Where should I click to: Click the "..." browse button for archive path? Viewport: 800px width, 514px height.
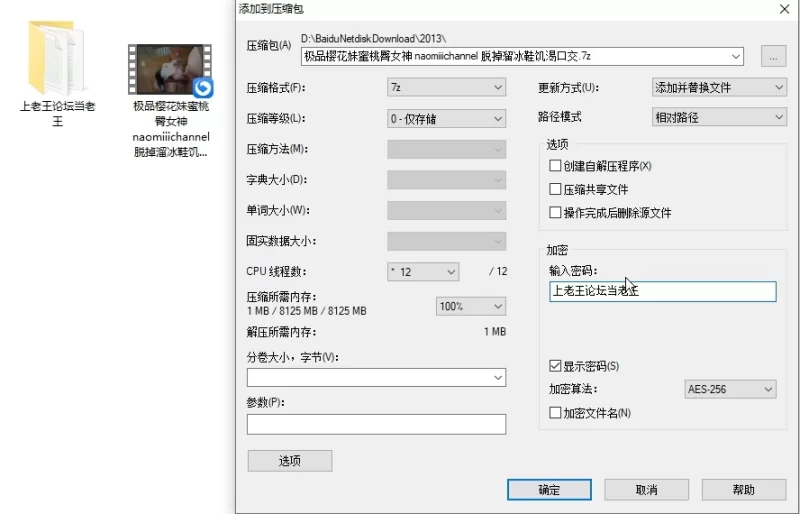point(773,56)
